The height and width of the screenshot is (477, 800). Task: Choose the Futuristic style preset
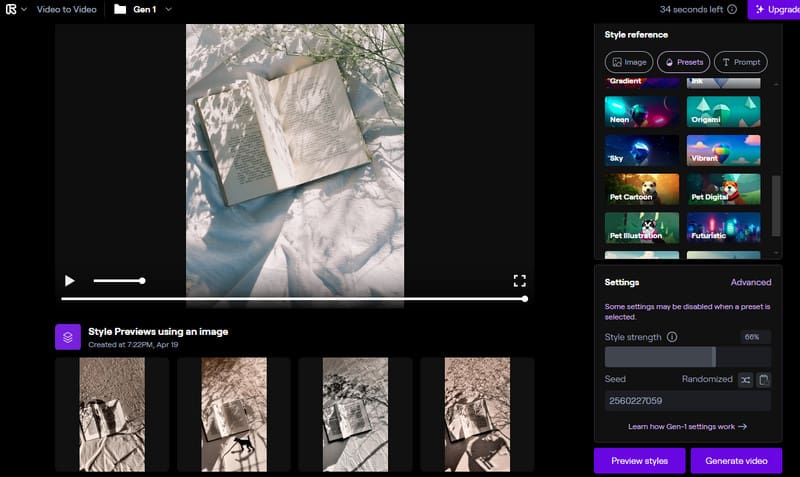click(x=724, y=227)
